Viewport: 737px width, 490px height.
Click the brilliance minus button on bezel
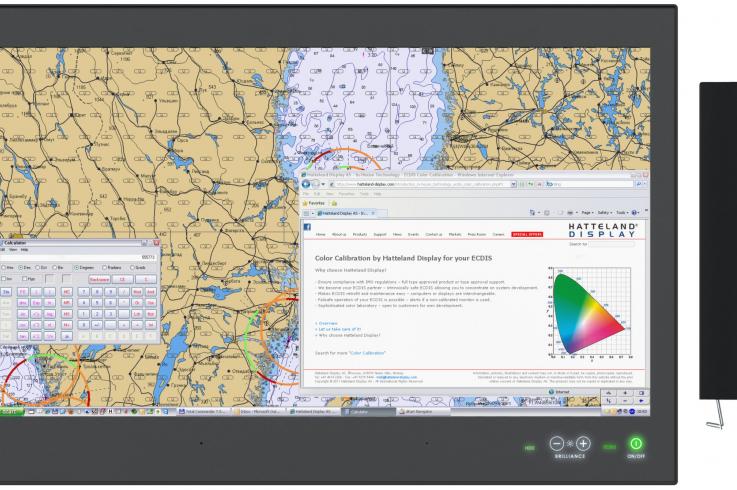tap(557, 443)
